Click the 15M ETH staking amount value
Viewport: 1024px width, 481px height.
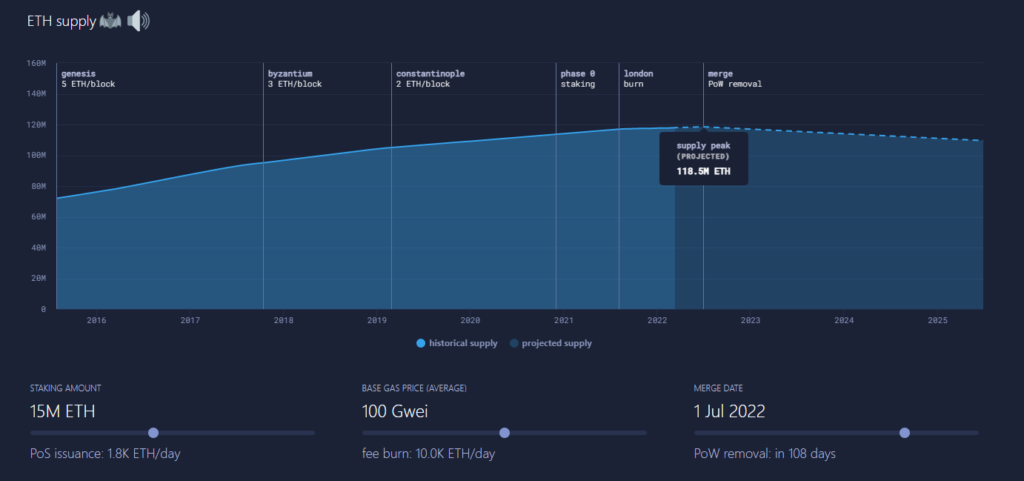[x=63, y=410]
